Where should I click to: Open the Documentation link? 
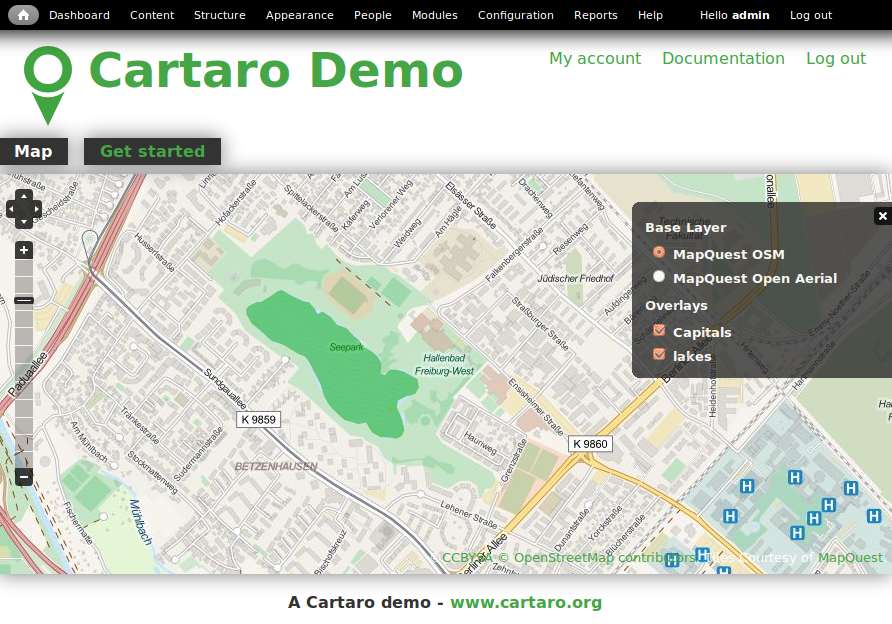(723, 58)
